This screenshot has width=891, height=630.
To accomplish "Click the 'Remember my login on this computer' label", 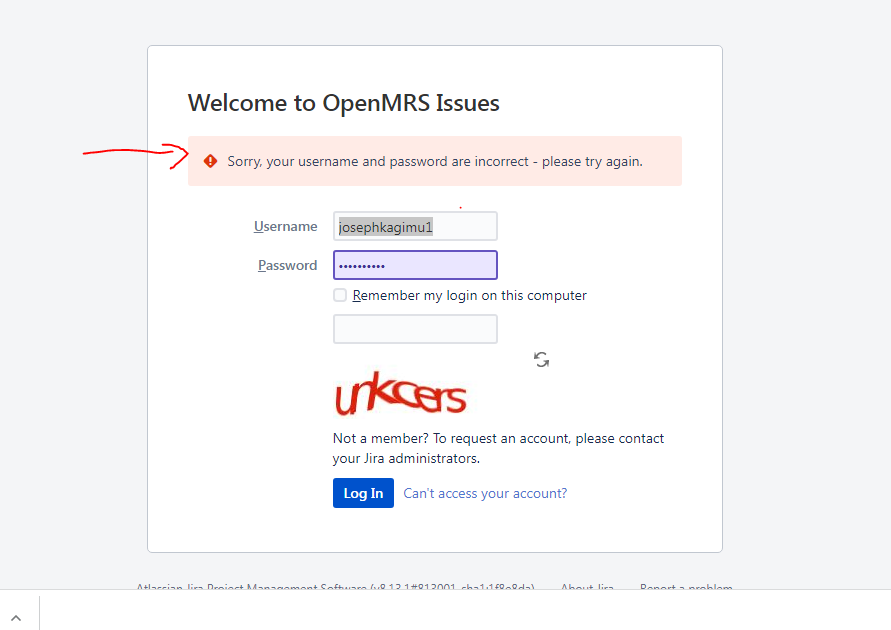I will [469, 295].
